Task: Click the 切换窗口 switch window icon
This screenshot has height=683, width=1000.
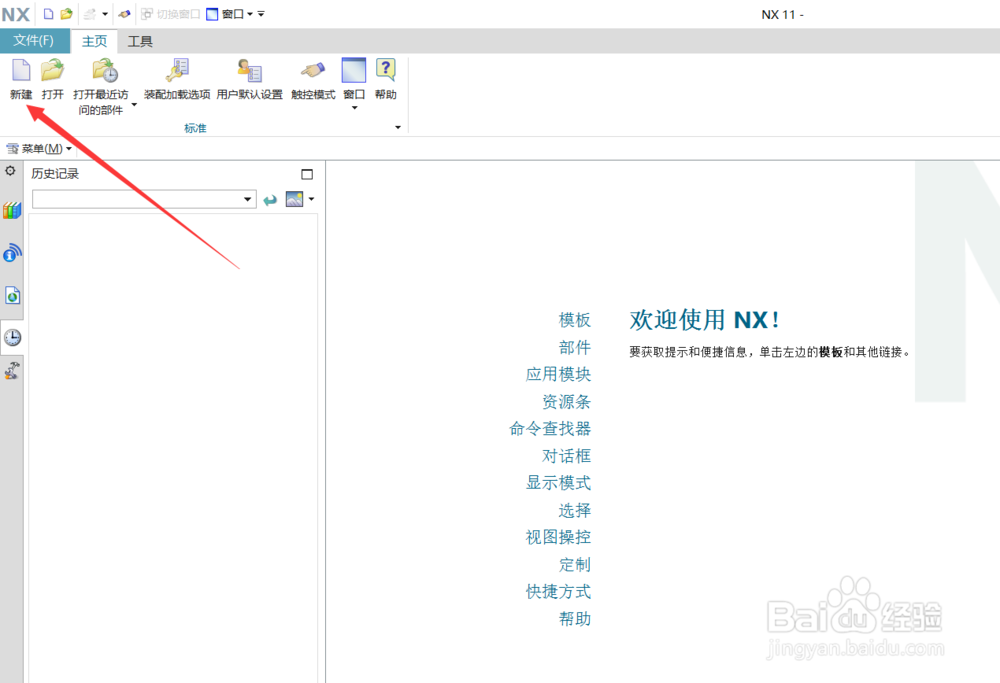Action: [147, 14]
